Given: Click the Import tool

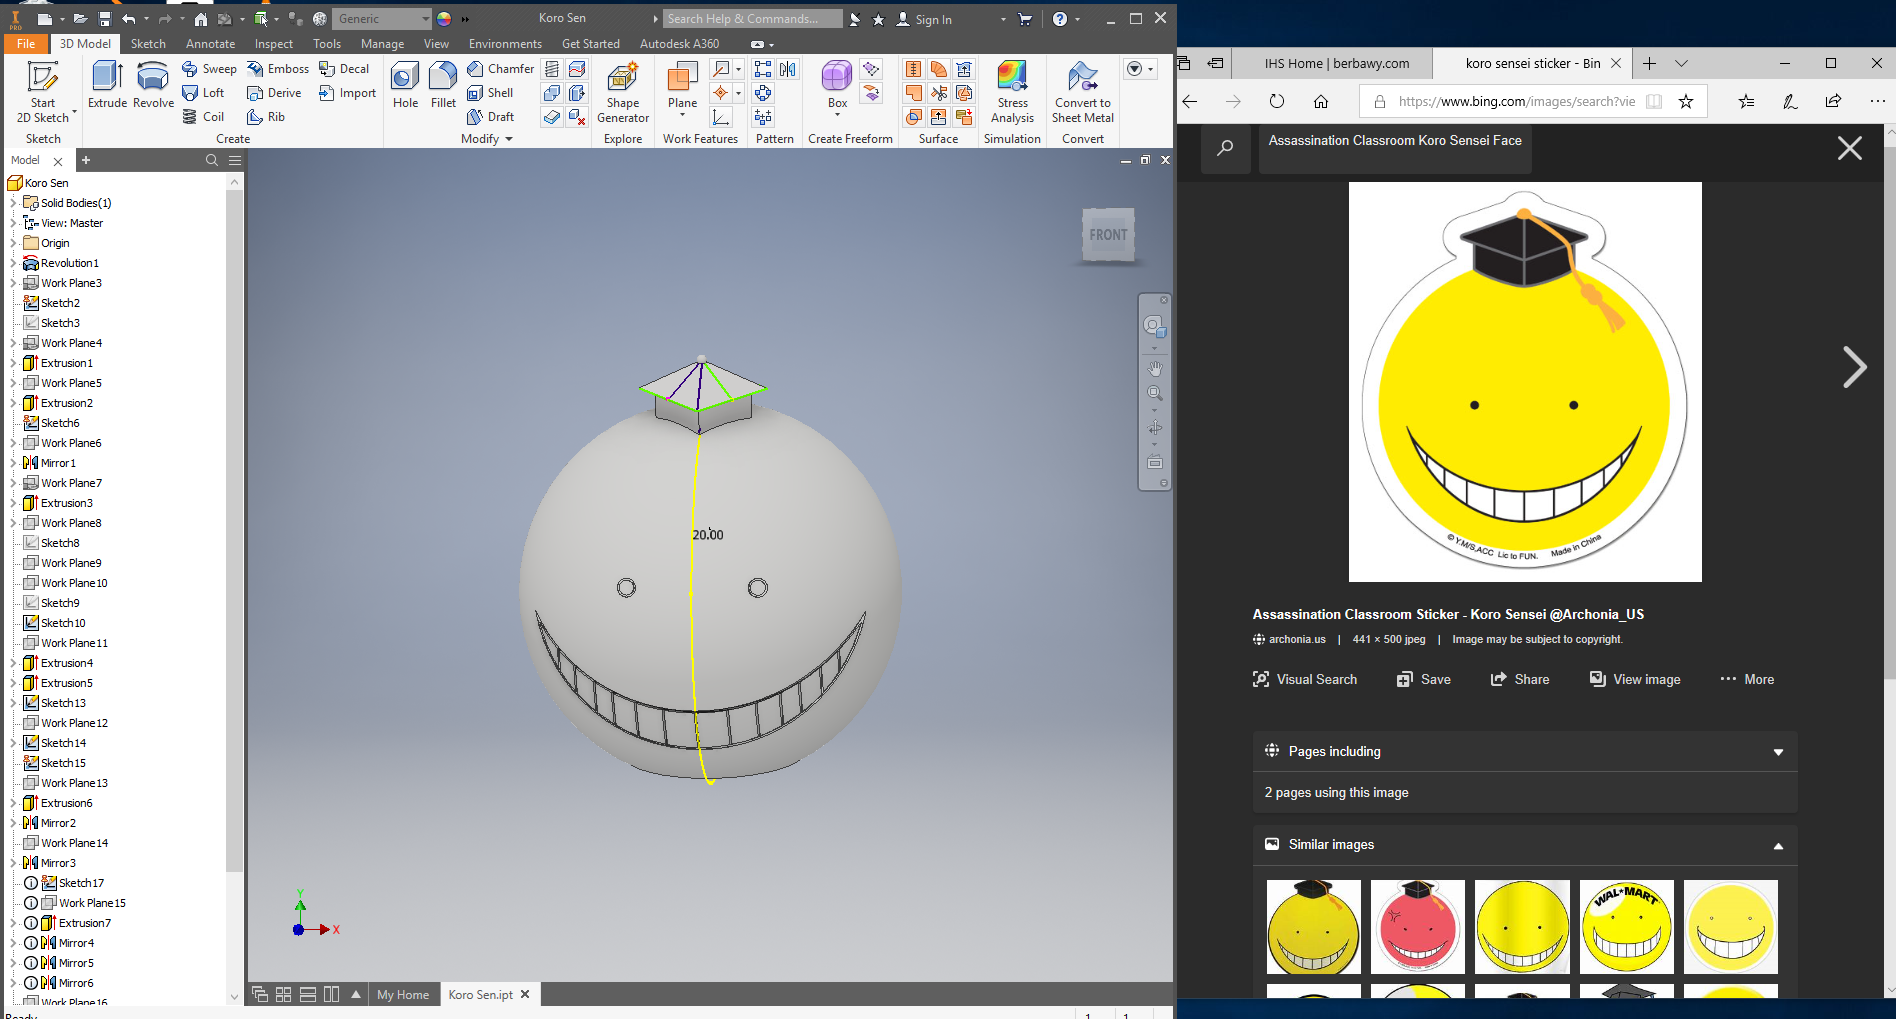Looking at the screenshot, I should pyautogui.click(x=347, y=93).
